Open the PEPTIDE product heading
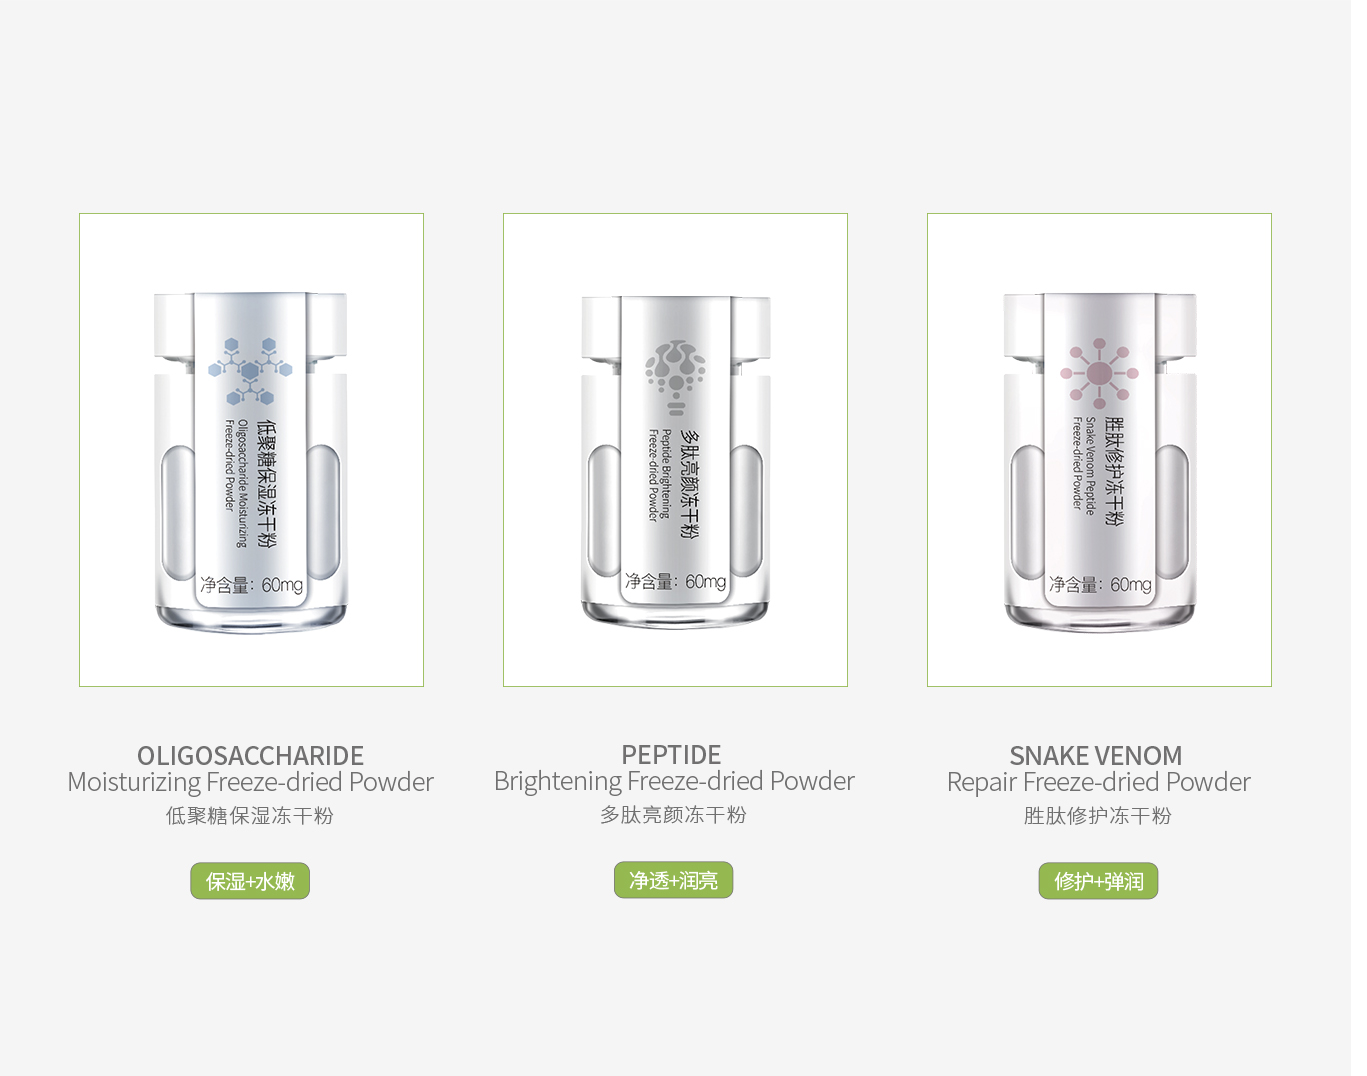Screen dimensions: 1367x1076 671,754
